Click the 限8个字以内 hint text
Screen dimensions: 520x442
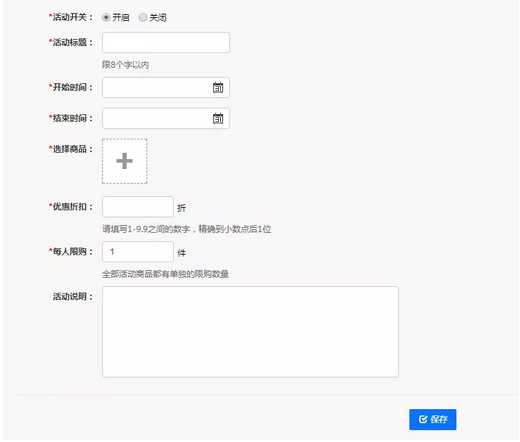125,65
